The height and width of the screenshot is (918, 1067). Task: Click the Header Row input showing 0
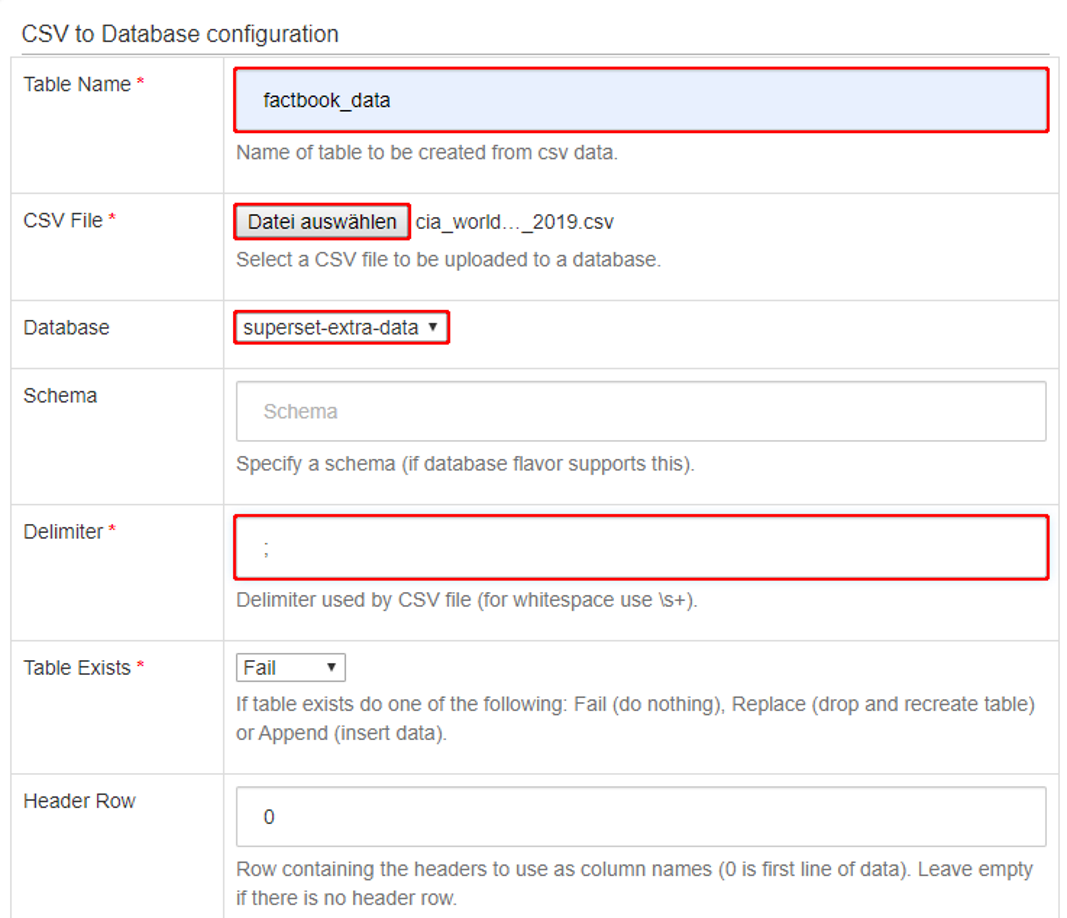point(640,817)
